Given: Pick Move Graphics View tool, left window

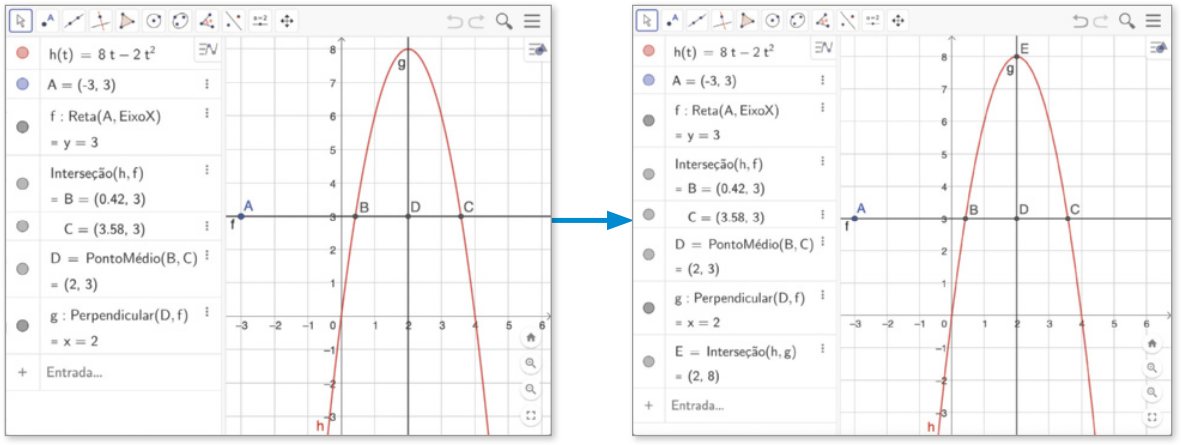Looking at the screenshot, I should [x=286, y=21].
